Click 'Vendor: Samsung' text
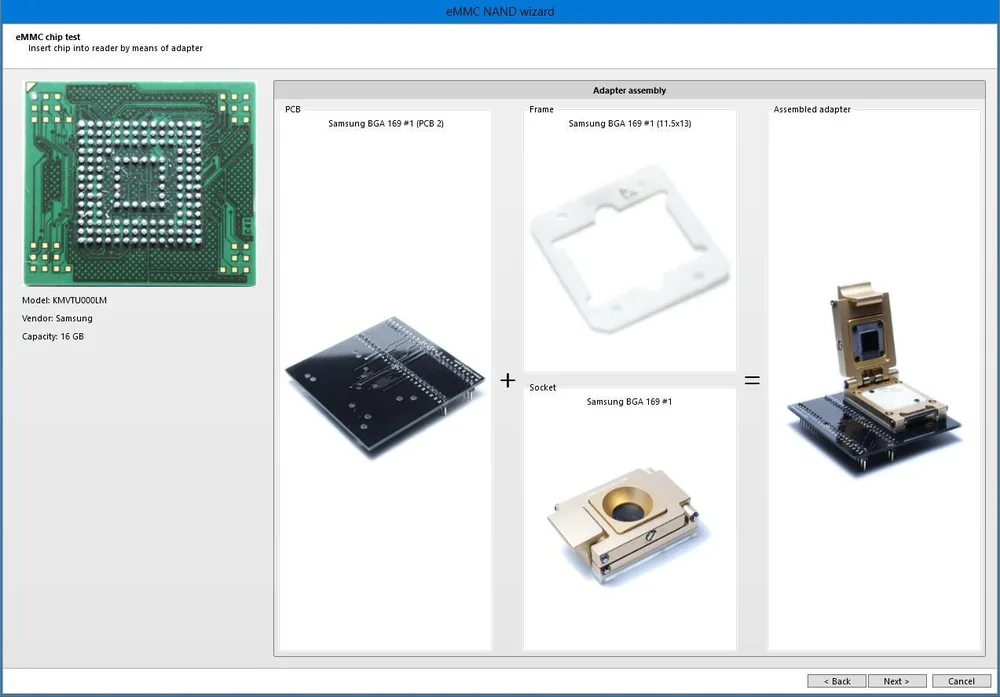The image size is (1000, 697). point(57,318)
